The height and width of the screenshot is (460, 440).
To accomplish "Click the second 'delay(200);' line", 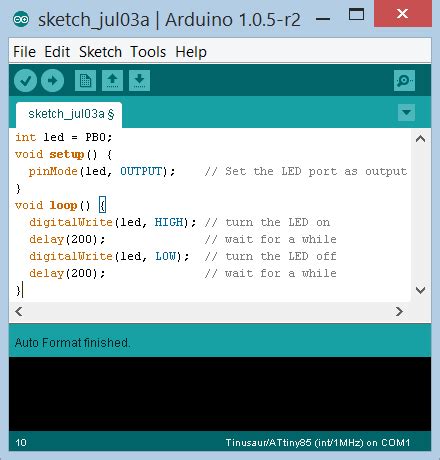I will (67, 273).
